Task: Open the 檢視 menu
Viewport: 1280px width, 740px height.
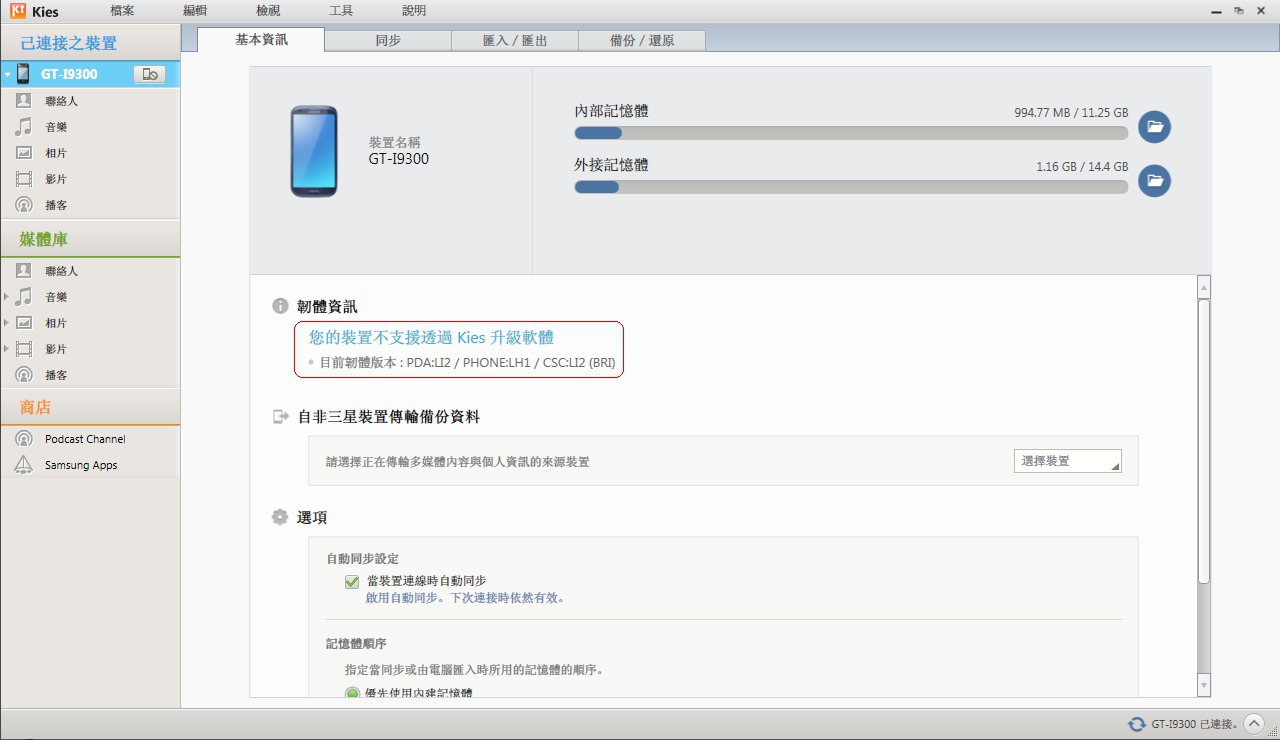Action: [268, 11]
